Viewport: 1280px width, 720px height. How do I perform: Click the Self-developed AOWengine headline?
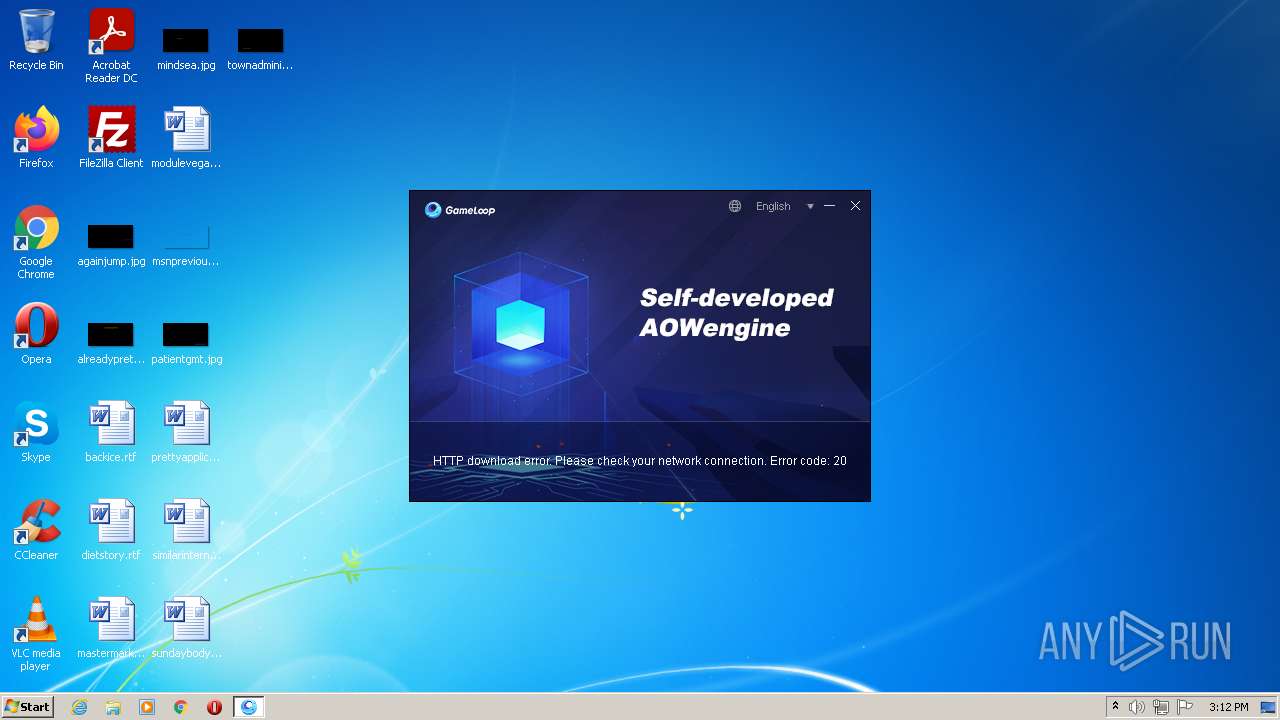pyautogui.click(x=737, y=312)
